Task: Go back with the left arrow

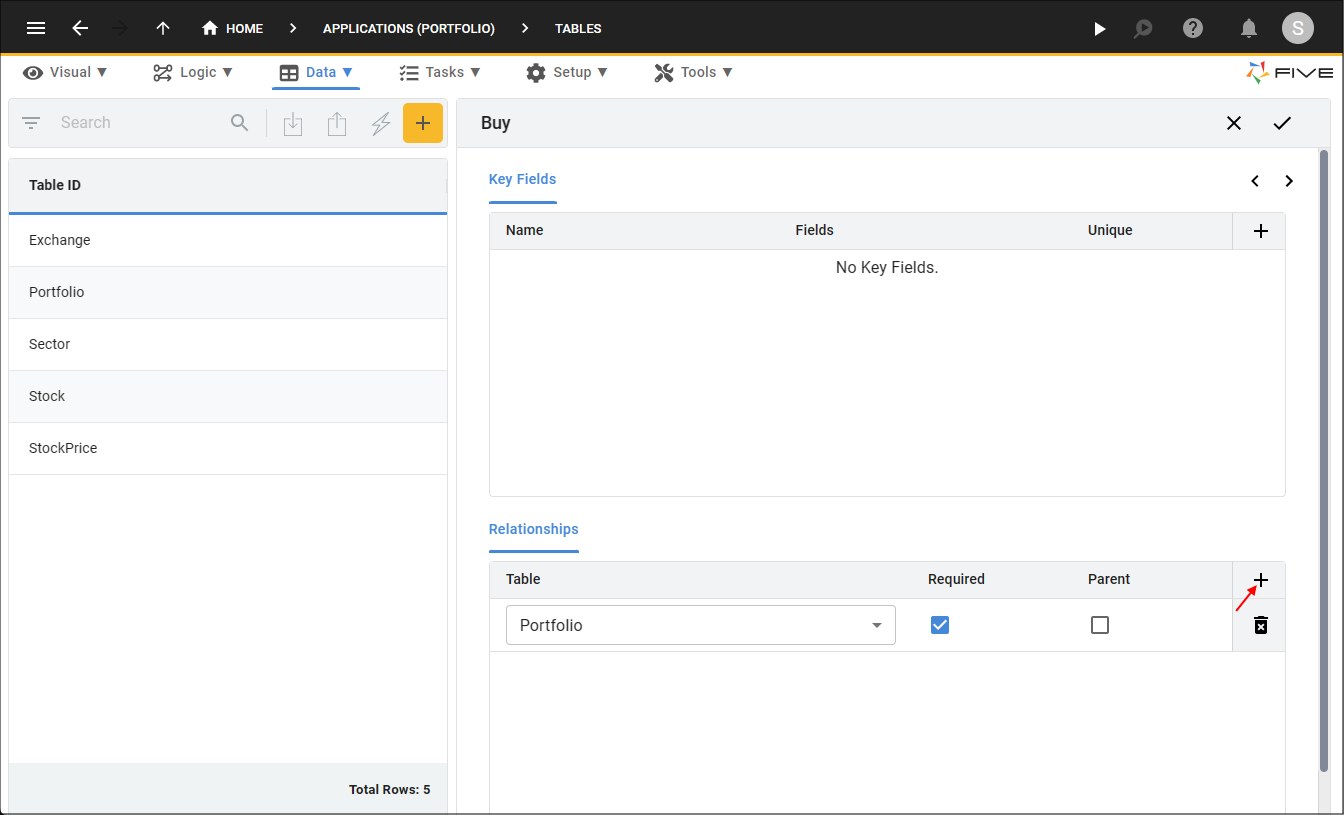Action: click(x=80, y=28)
